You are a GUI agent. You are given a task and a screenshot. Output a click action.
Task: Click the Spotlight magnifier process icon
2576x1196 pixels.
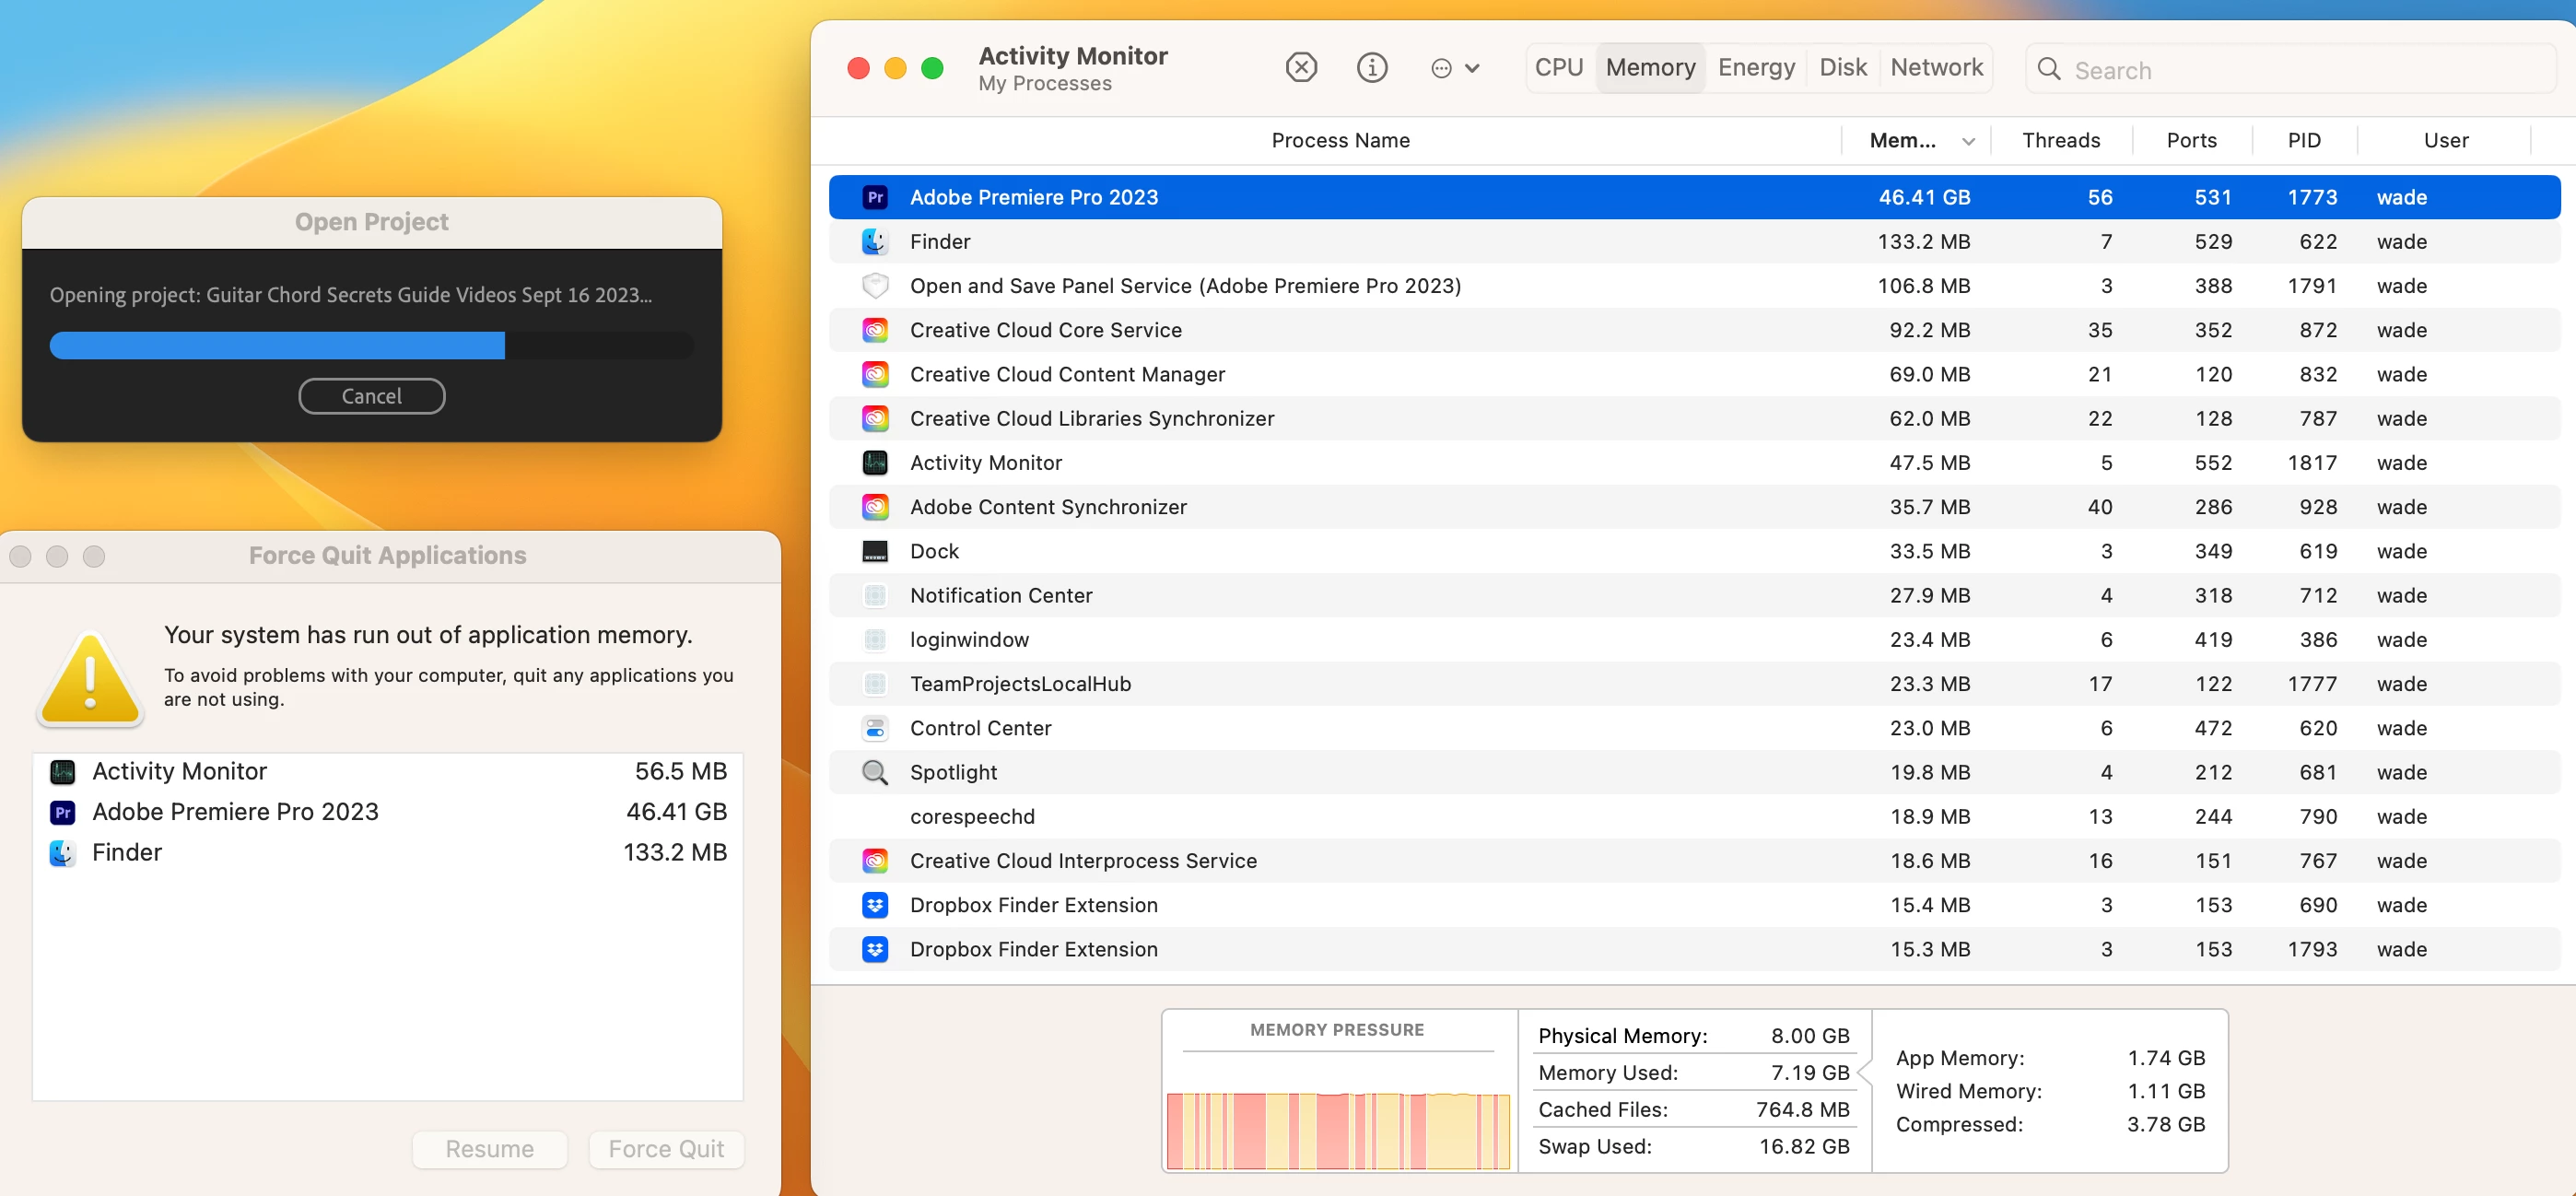point(875,772)
